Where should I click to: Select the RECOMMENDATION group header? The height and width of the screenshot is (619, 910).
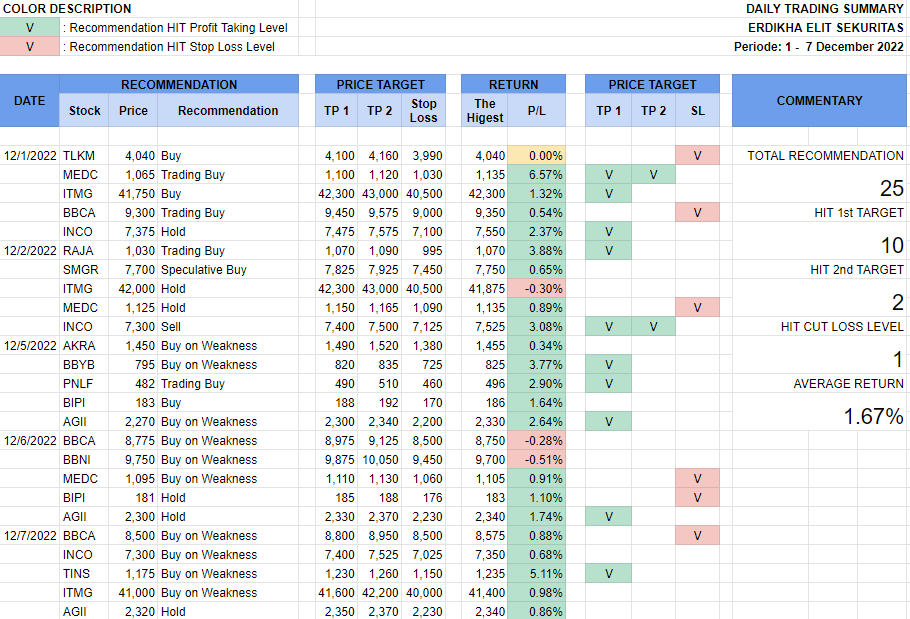[179, 85]
